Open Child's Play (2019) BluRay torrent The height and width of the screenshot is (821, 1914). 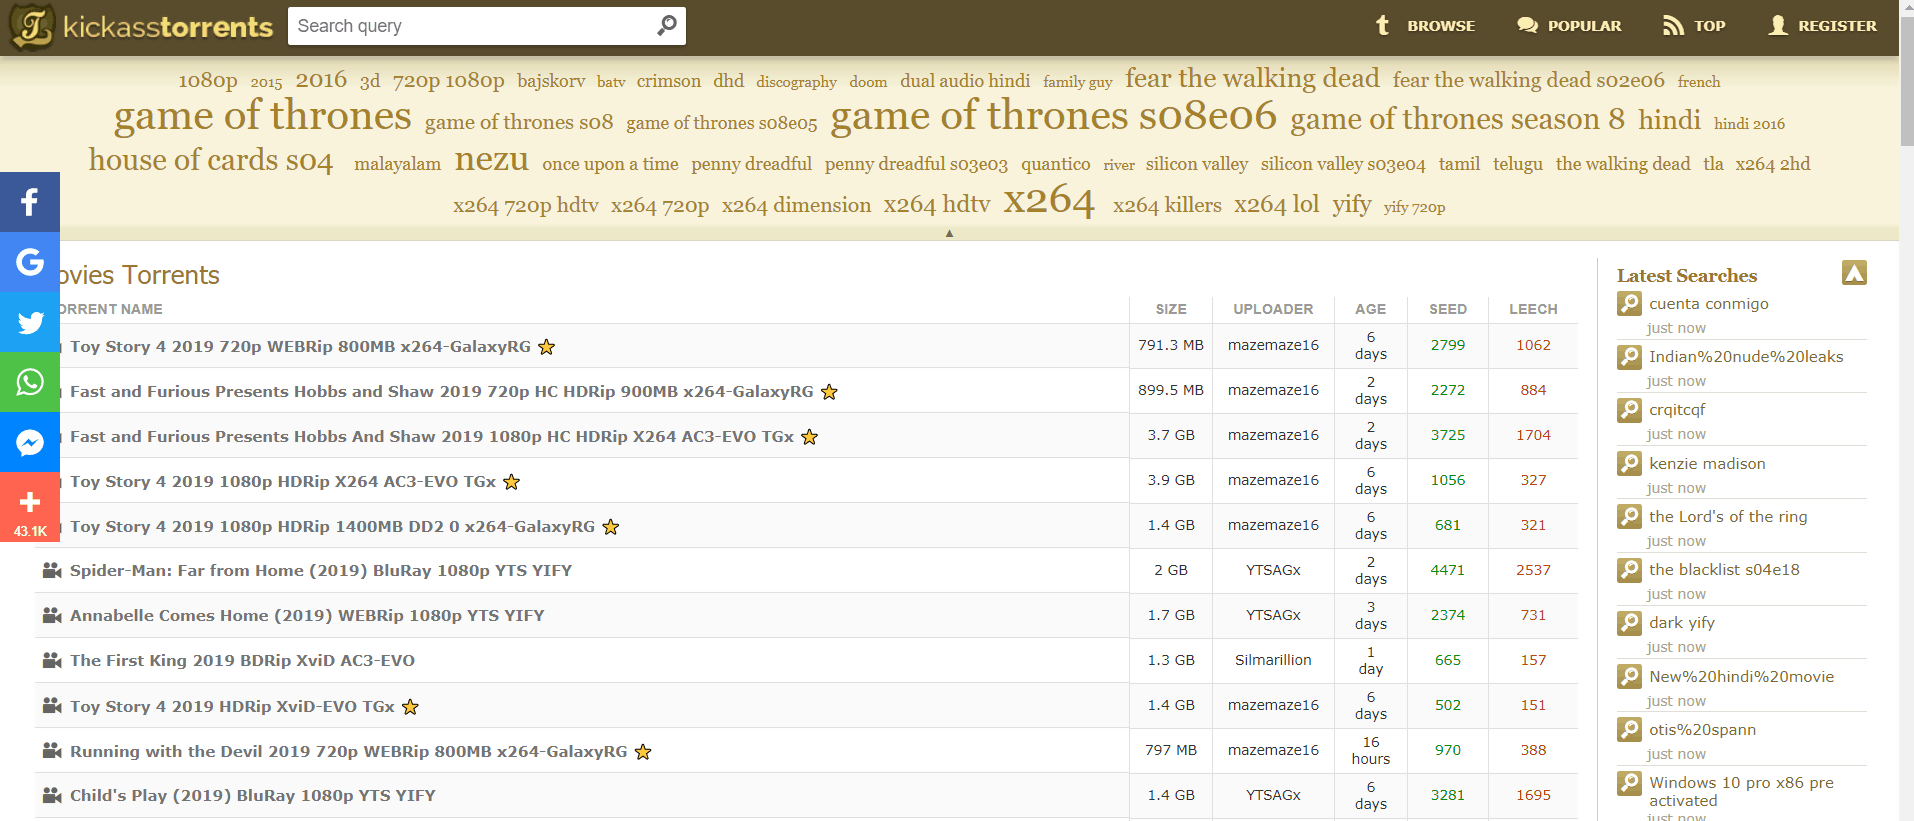tap(253, 795)
